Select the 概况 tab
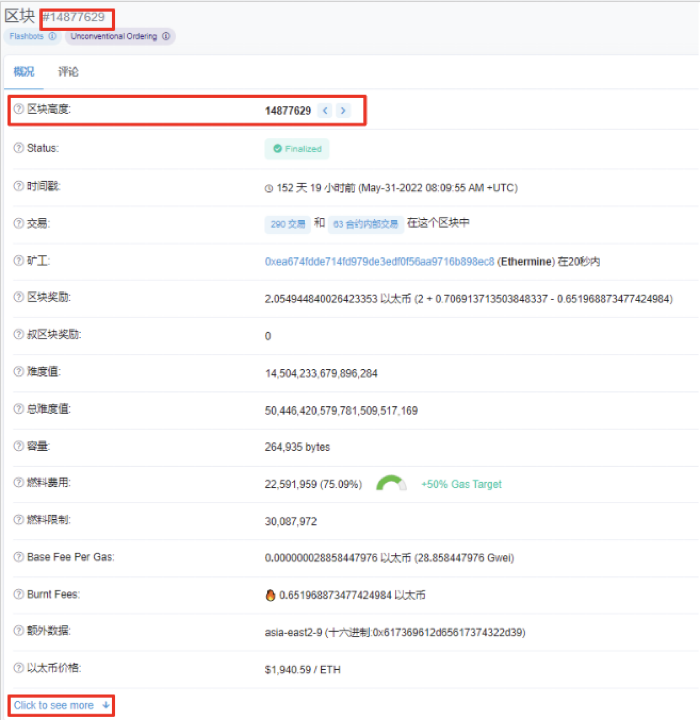Viewport: 700px width, 720px height. (24, 72)
